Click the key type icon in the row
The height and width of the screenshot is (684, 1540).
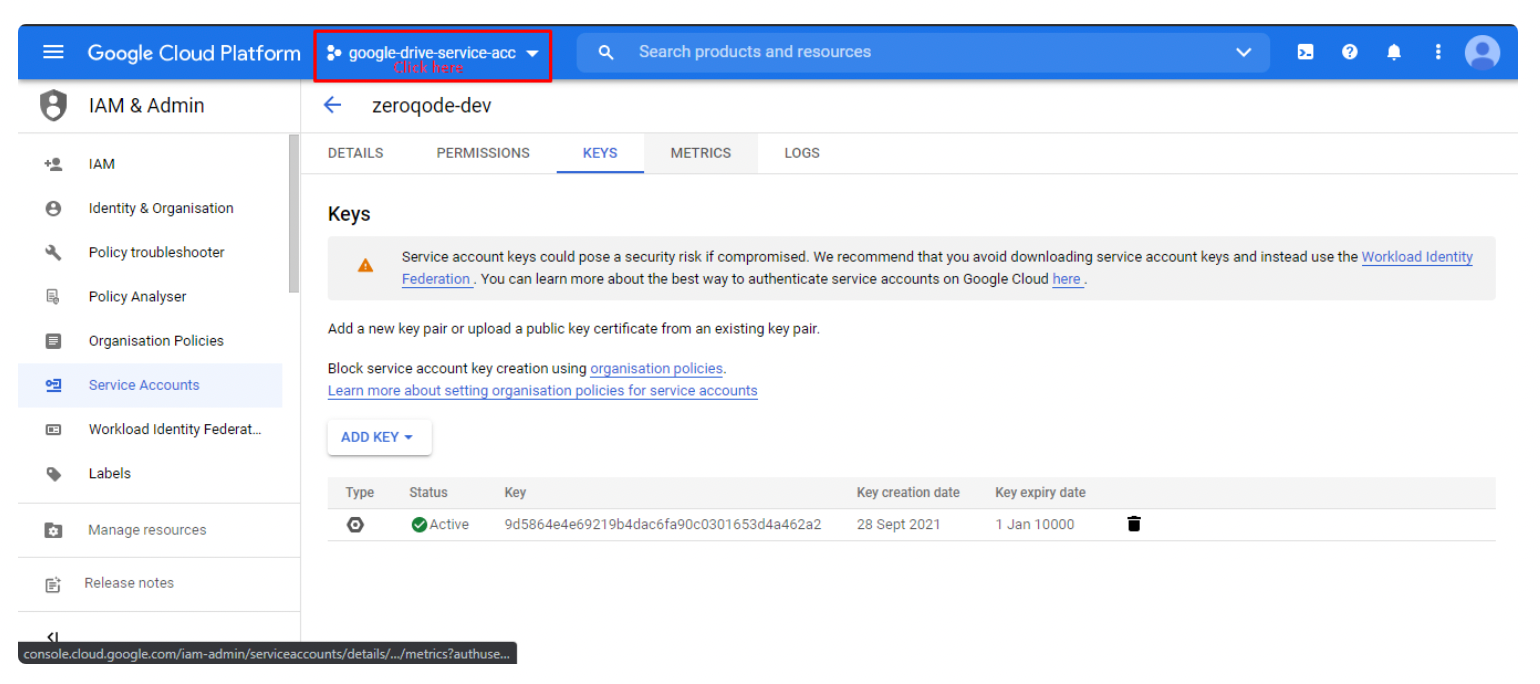(x=355, y=524)
